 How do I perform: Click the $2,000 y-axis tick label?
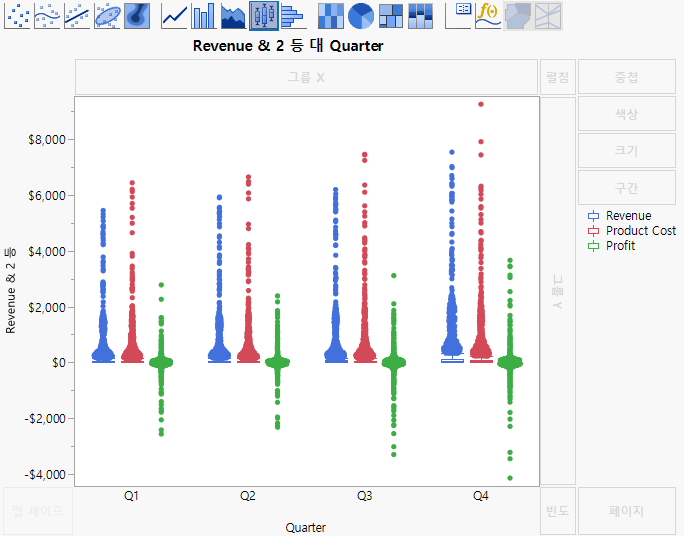(x=47, y=307)
